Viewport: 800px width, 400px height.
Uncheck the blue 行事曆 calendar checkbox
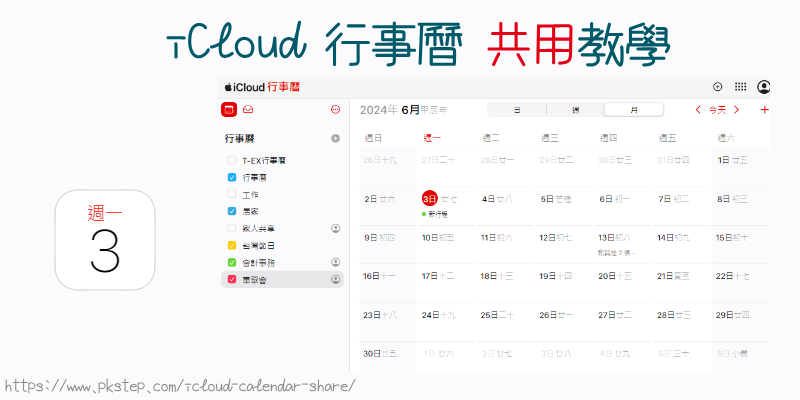click(232, 178)
